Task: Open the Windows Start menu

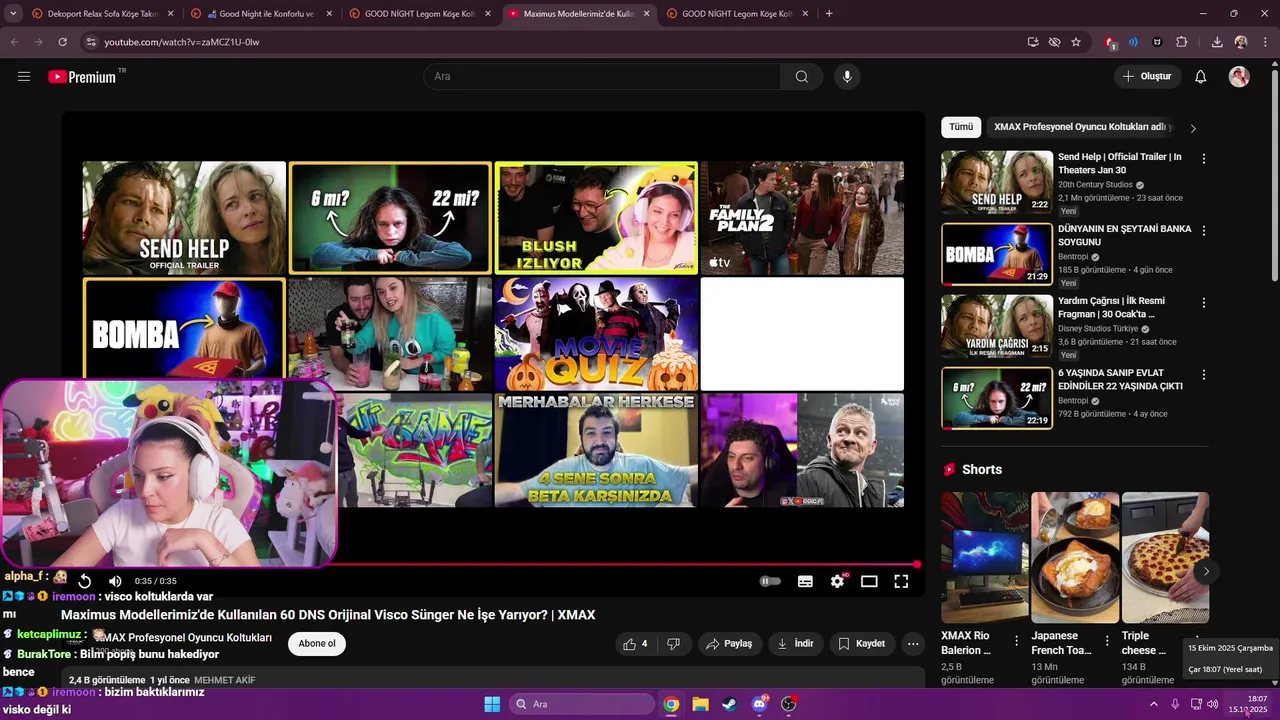Action: [x=492, y=704]
